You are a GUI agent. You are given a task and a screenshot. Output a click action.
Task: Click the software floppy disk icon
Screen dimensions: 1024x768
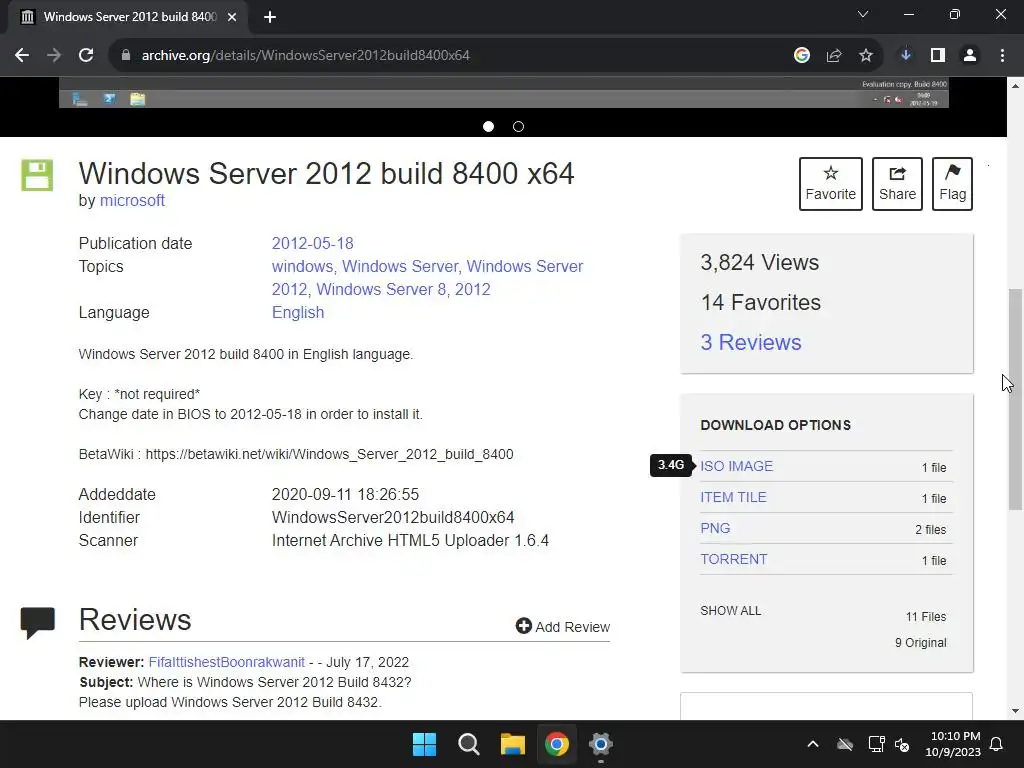click(x=37, y=175)
